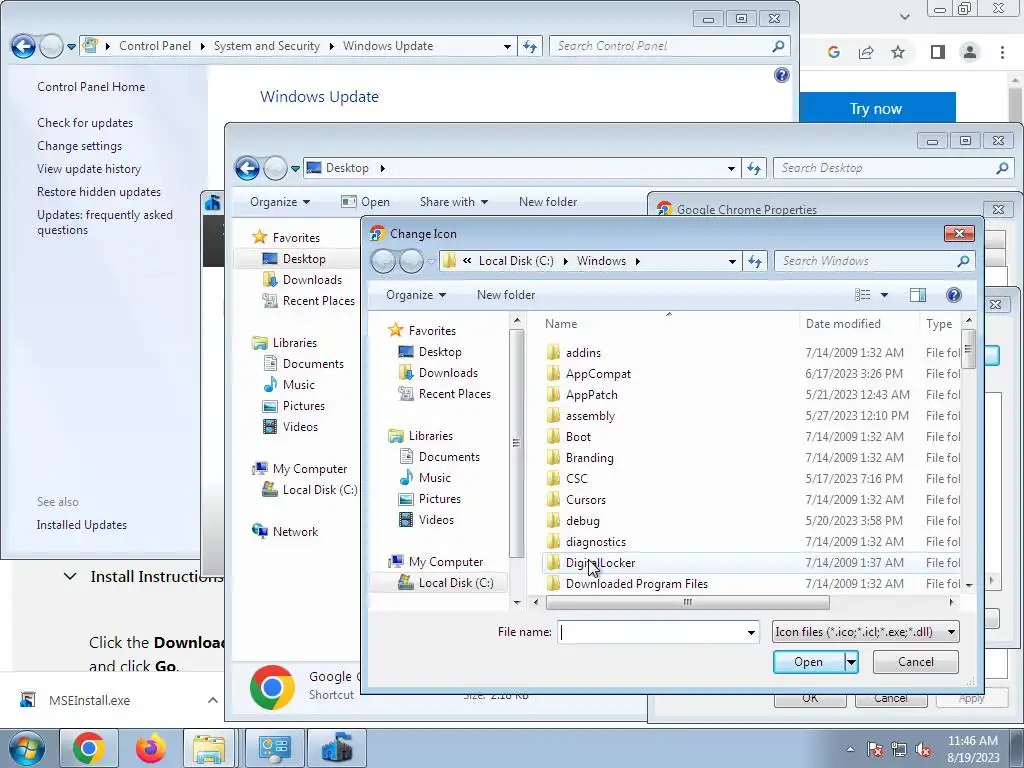Click the File name input field
Screen dimensions: 1024x768
(x=651, y=632)
